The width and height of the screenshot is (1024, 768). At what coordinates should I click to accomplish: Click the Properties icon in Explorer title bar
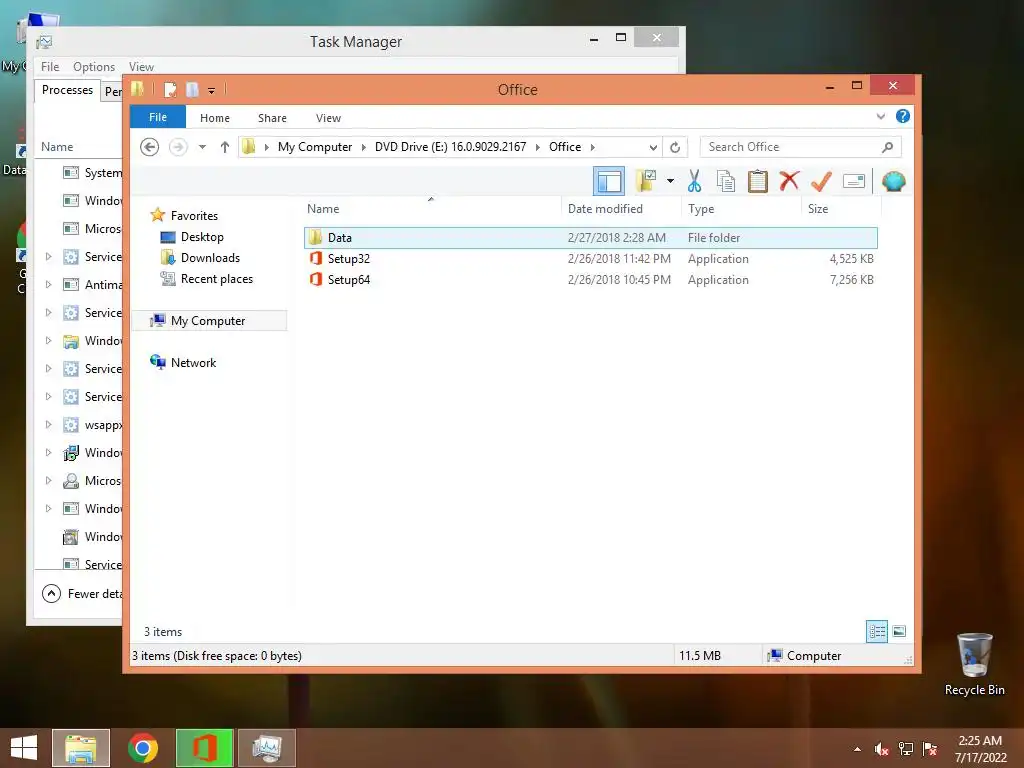click(x=170, y=89)
